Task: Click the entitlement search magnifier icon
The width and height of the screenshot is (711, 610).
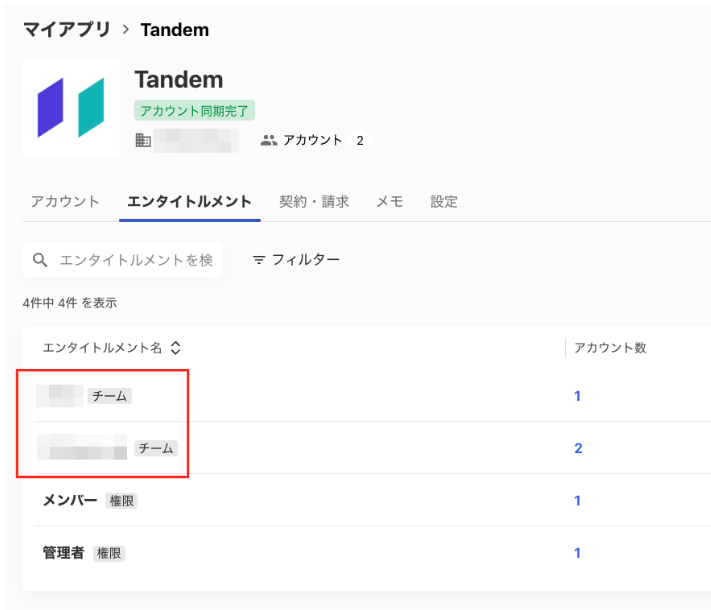Action: click(40, 260)
